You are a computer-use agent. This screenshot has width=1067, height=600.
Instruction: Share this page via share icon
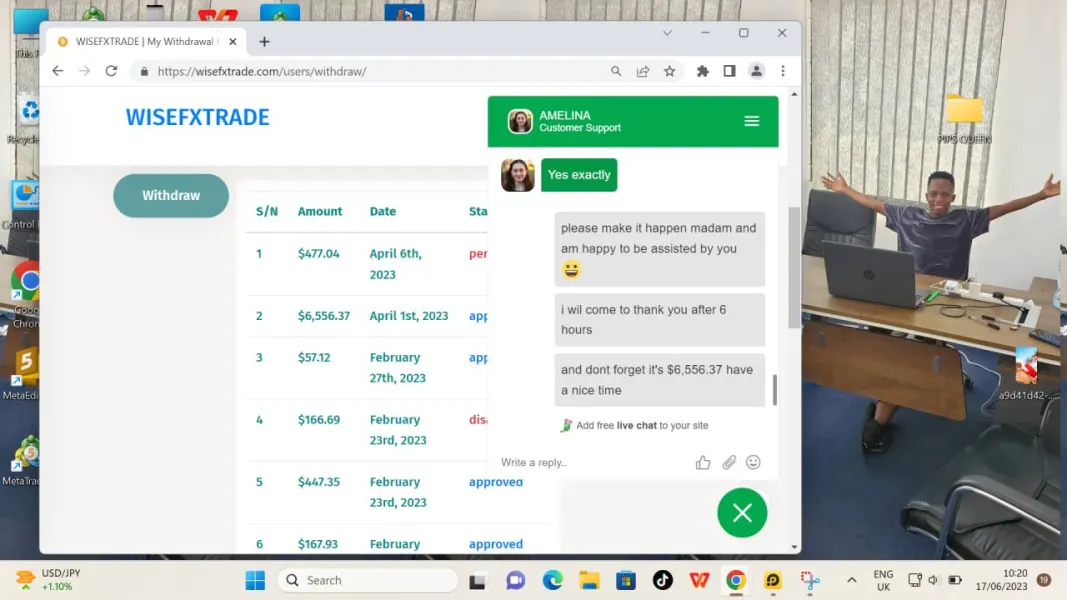pyautogui.click(x=642, y=71)
